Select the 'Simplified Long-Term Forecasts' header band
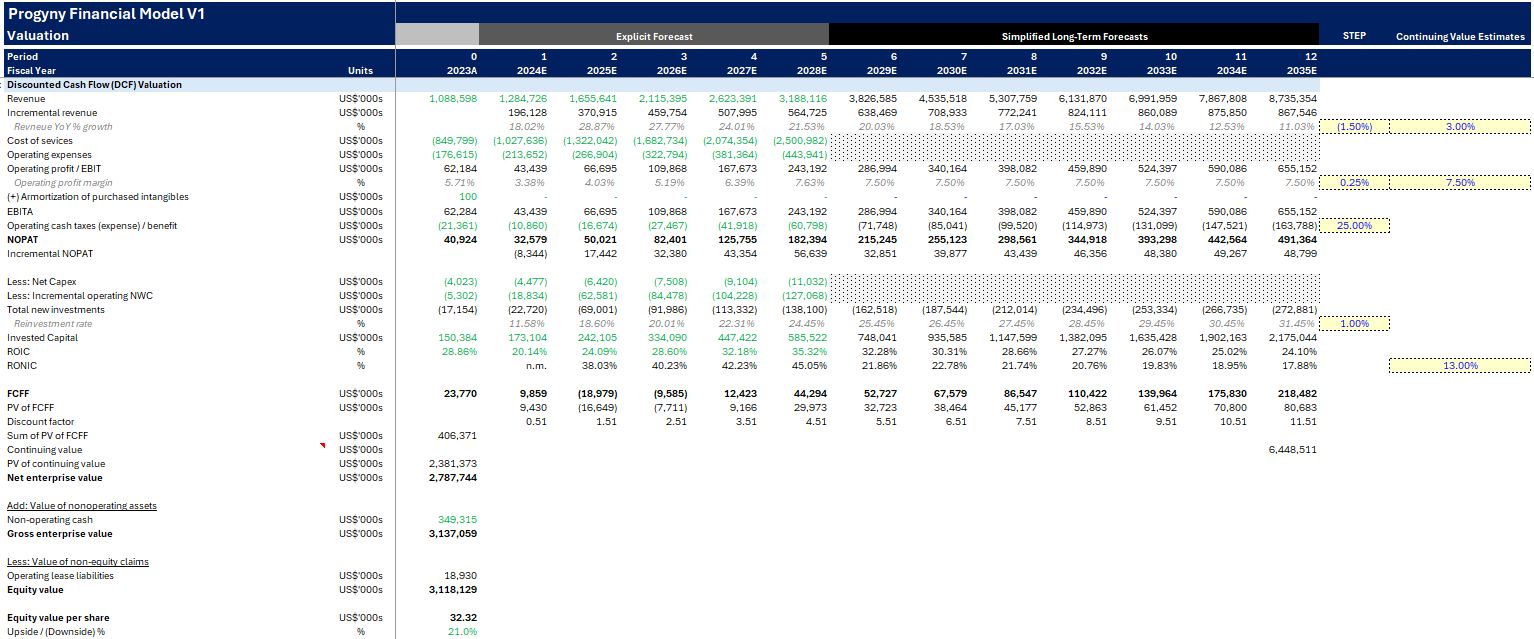 click(1074, 36)
